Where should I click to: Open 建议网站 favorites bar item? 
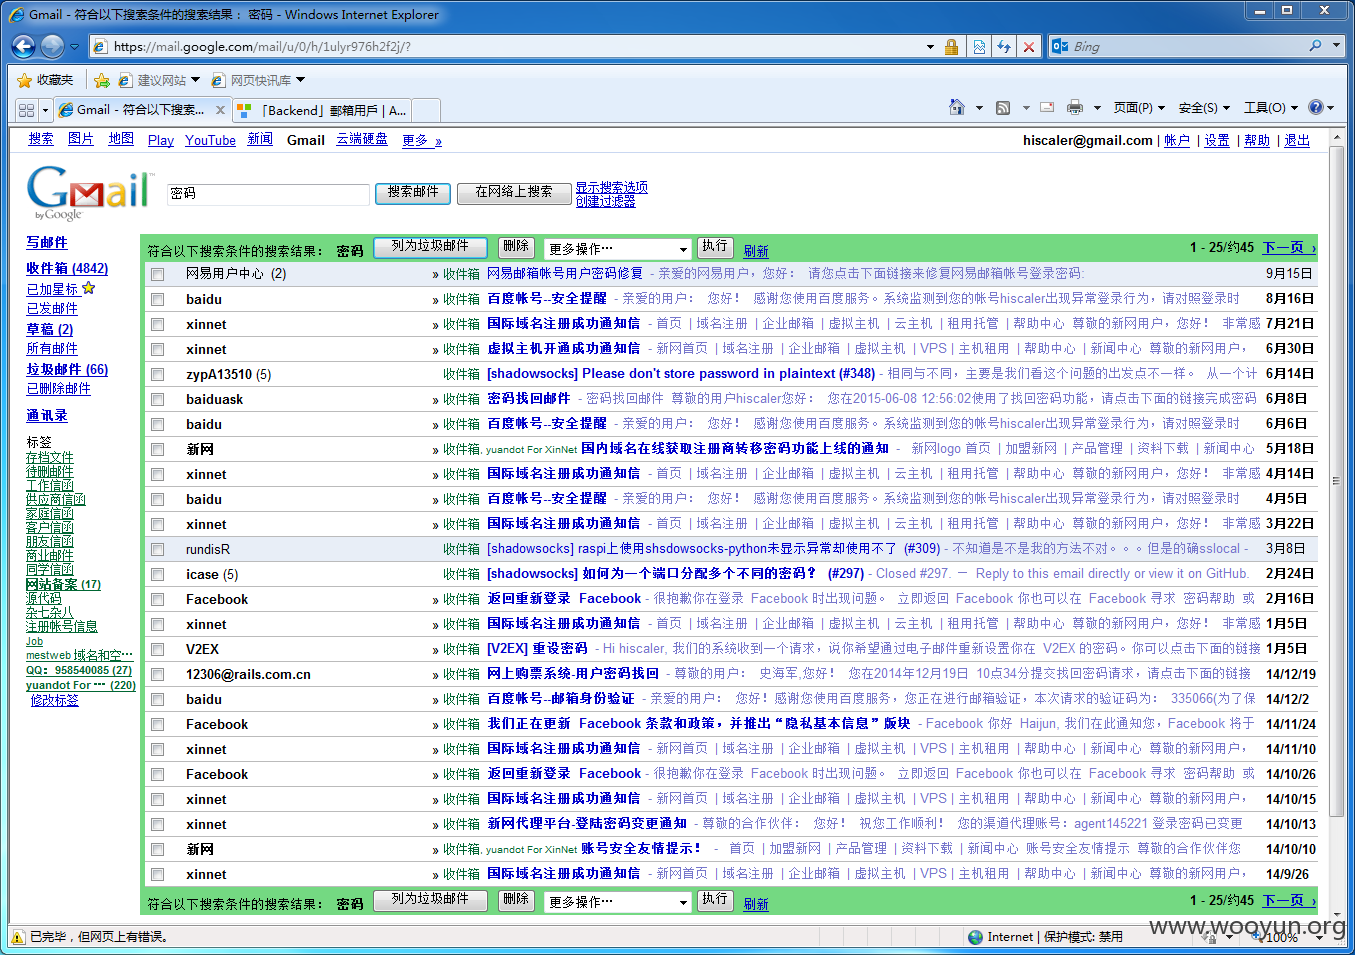159,80
